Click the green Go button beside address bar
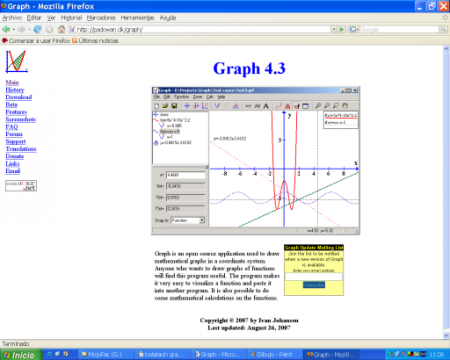This screenshot has height=360, width=450. [x=342, y=30]
